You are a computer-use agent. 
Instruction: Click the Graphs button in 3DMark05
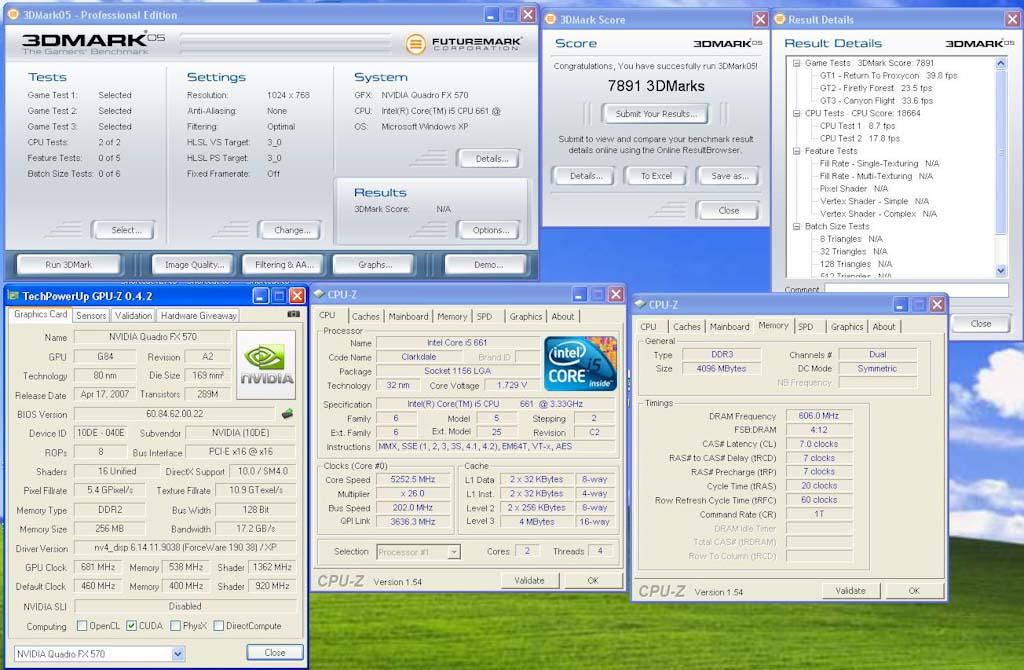375,264
